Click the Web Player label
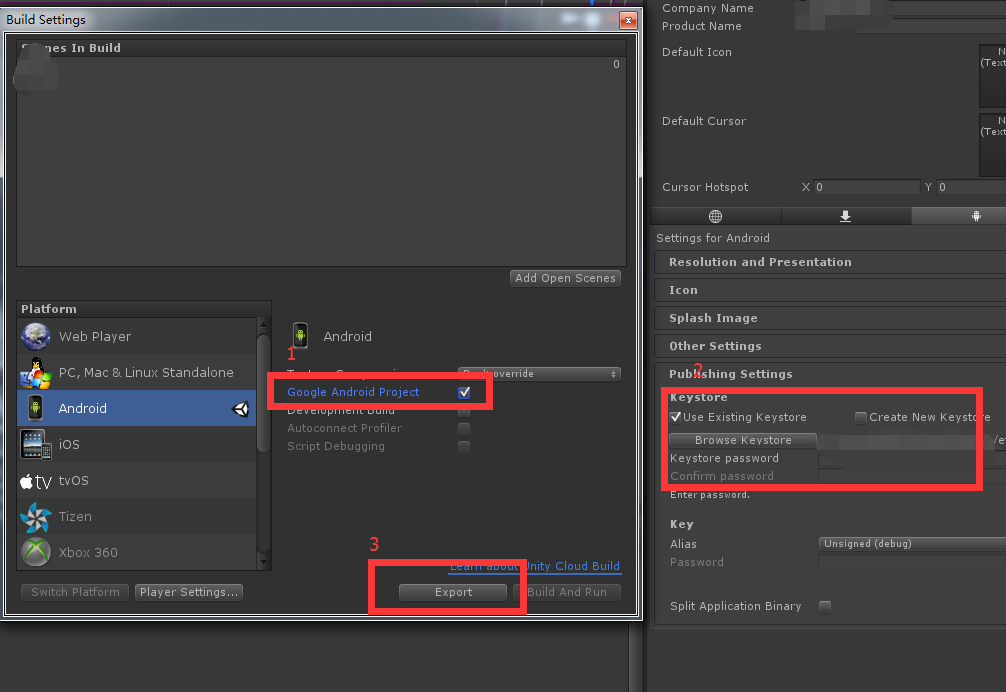The image size is (1006, 692). pos(95,337)
